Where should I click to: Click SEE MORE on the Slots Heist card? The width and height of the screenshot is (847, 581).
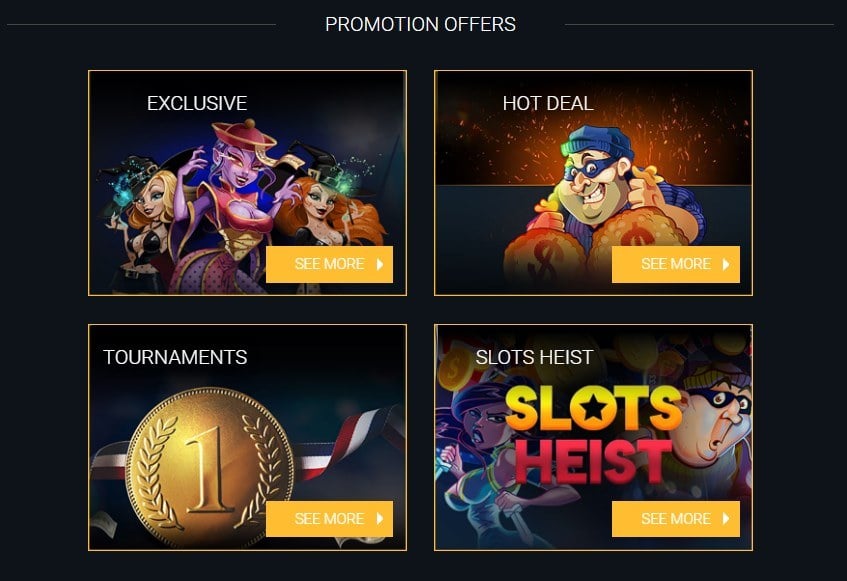pos(676,519)
